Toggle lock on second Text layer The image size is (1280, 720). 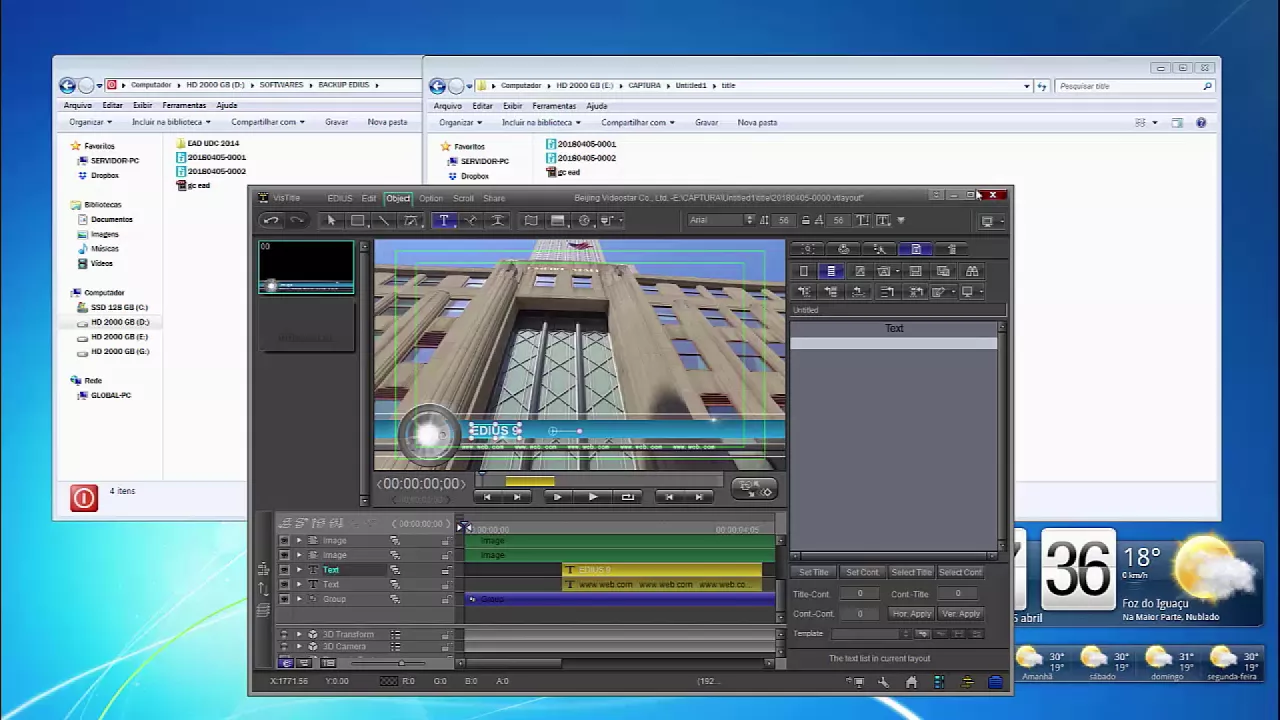tap(445, 584)
